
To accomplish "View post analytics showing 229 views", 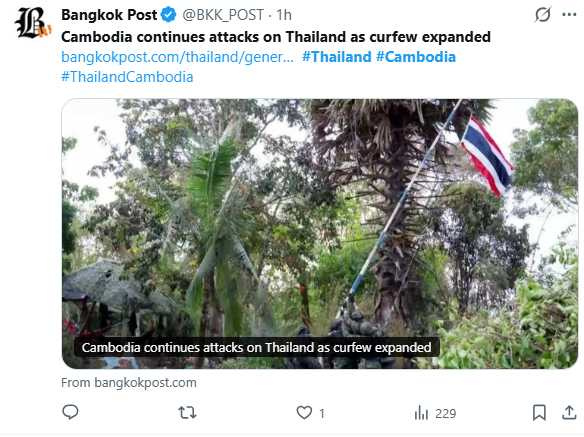I will (x=435, y=413).
